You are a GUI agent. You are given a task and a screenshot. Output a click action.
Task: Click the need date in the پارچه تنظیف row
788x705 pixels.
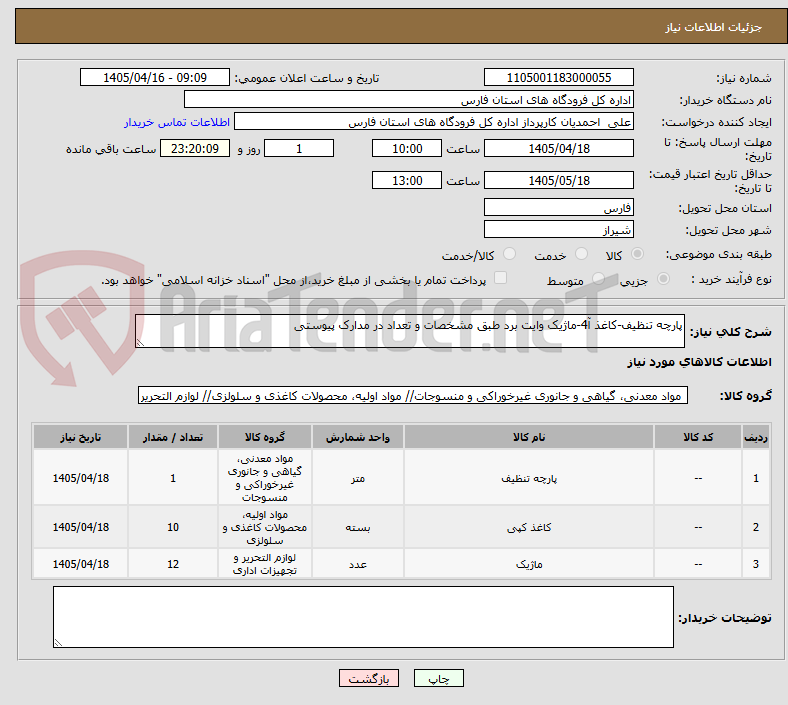[x=80, y=478]
